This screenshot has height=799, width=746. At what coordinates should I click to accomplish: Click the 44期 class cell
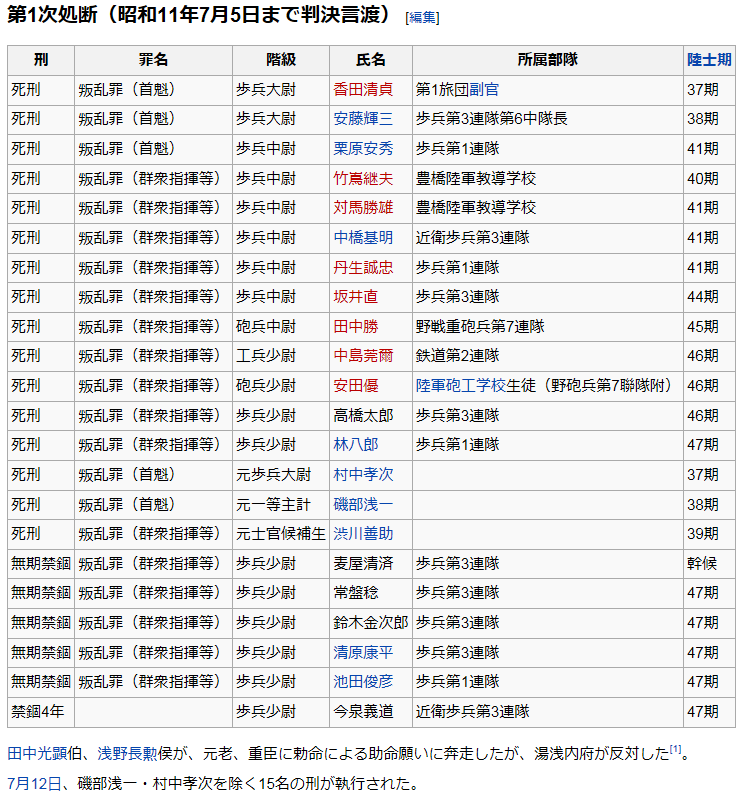click(709, 297)
